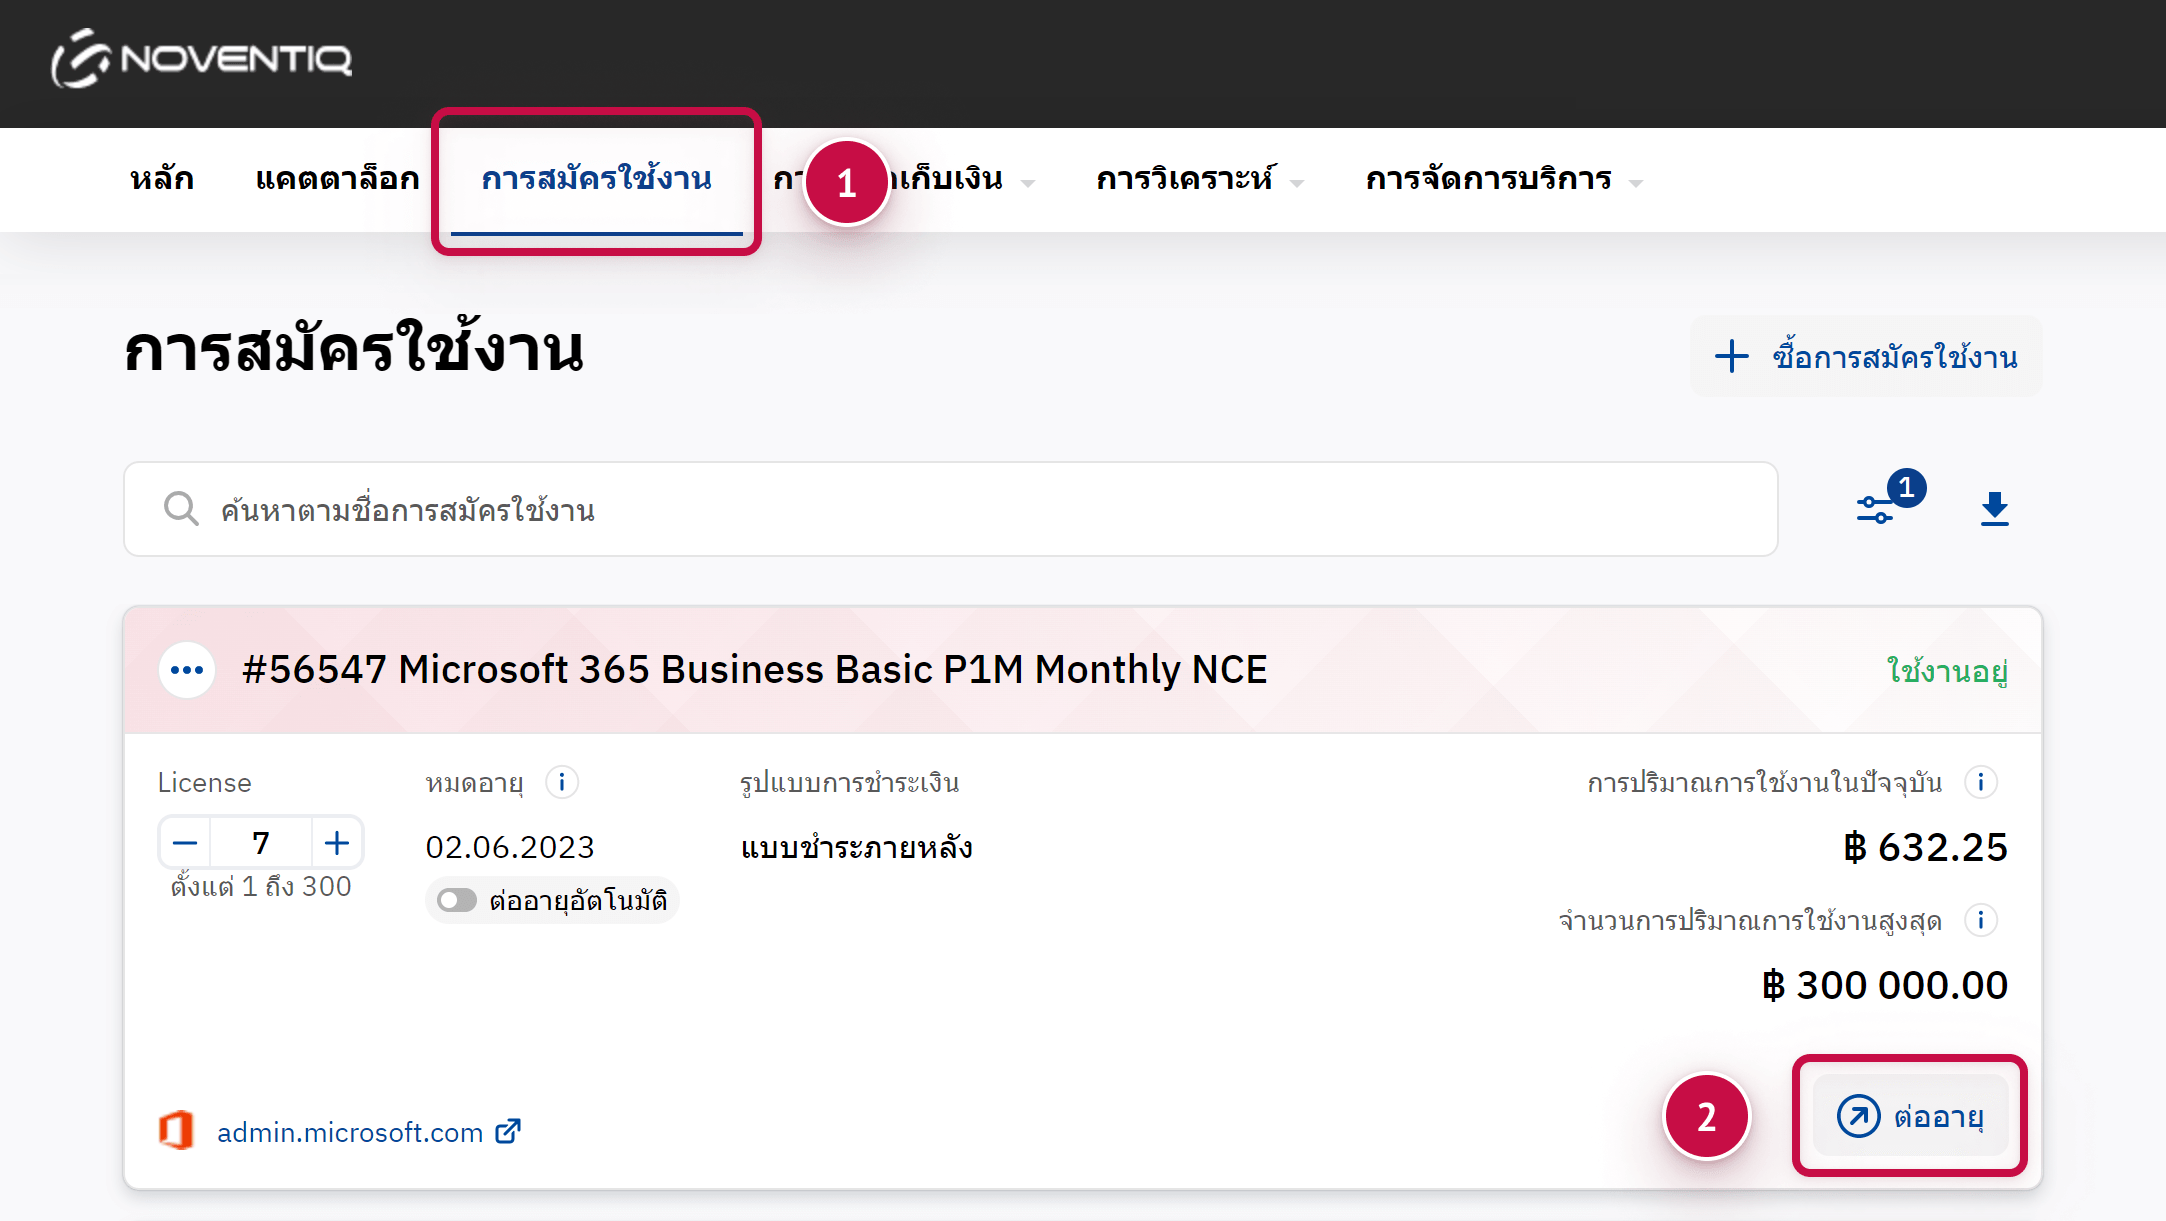Viewport: 2166px width, 1221px height.
Task: Open the หลัก home tab
Action: coord(162,179)
